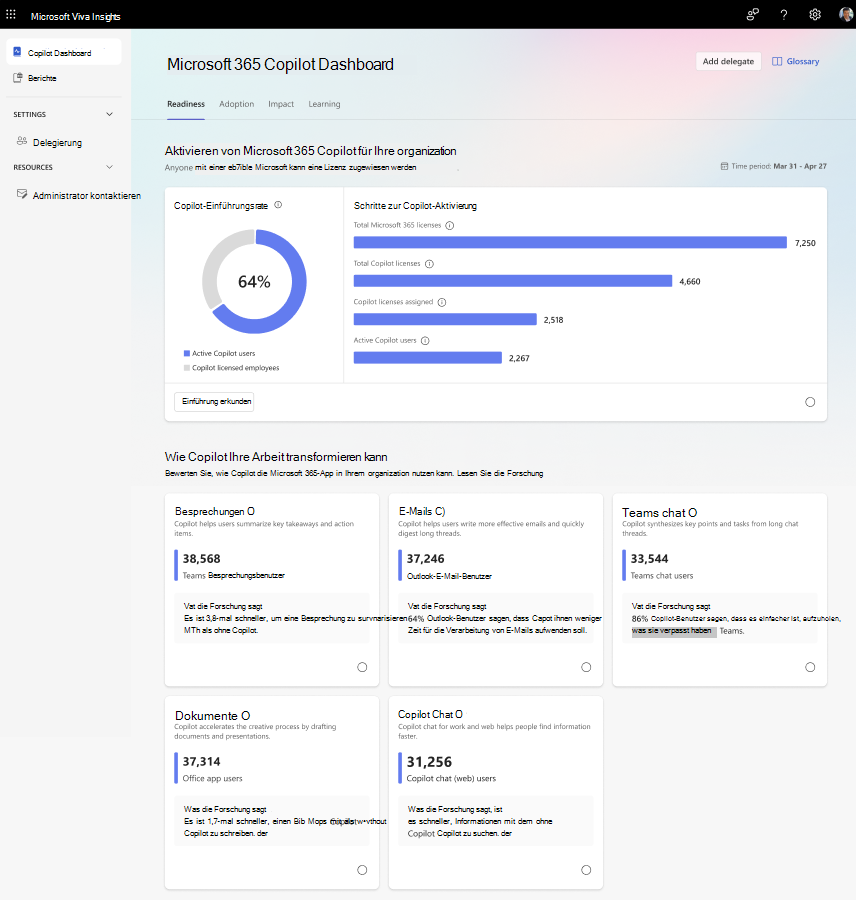Switch to the Adoption tab
The width and height of the screenshot is (856, 900).
[237, 104]
